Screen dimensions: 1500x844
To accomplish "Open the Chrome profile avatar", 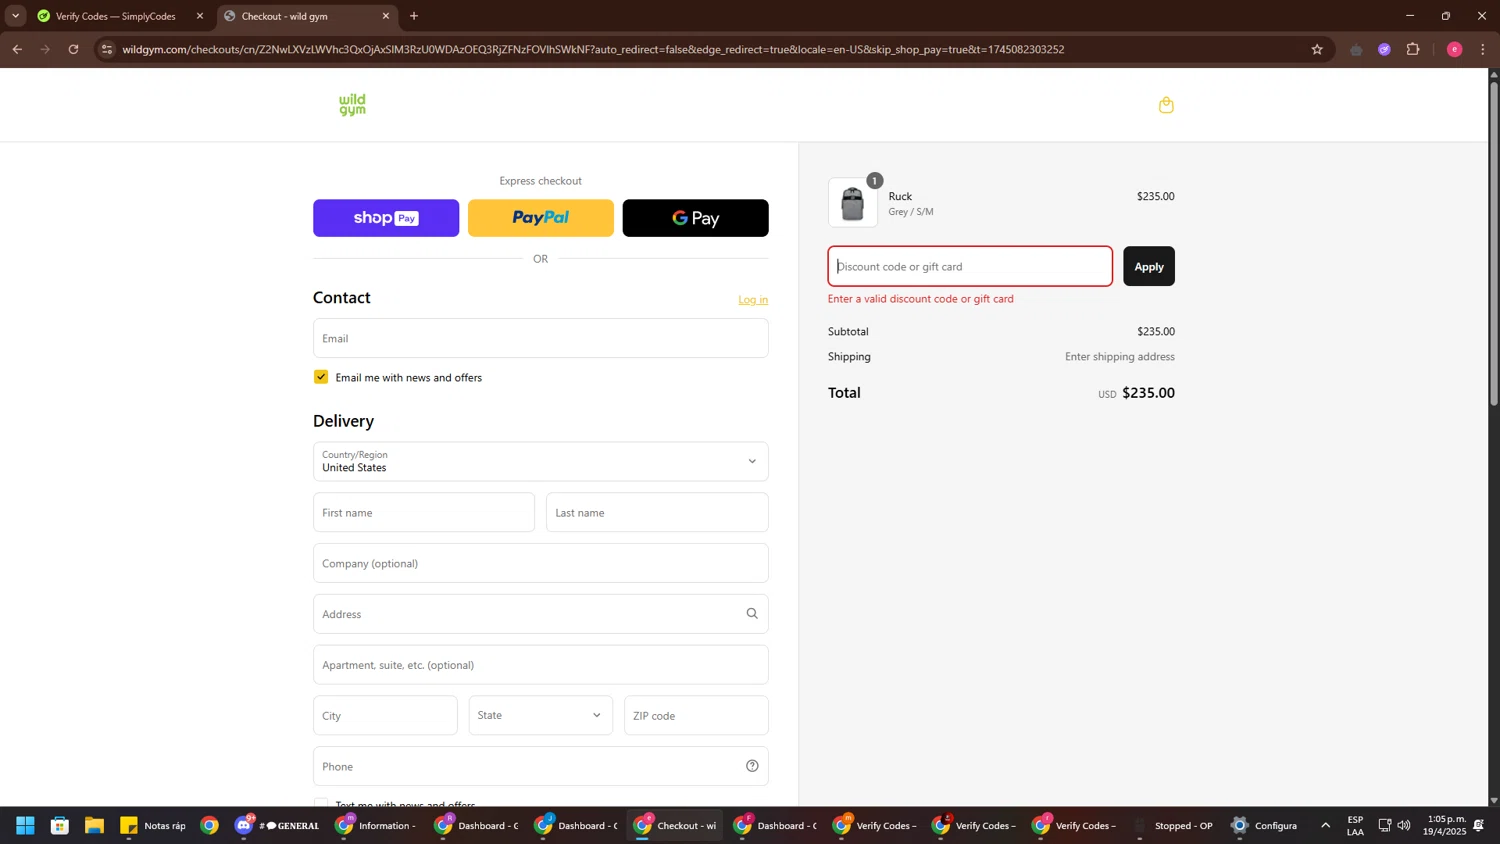I will (x=1454, y=49).
